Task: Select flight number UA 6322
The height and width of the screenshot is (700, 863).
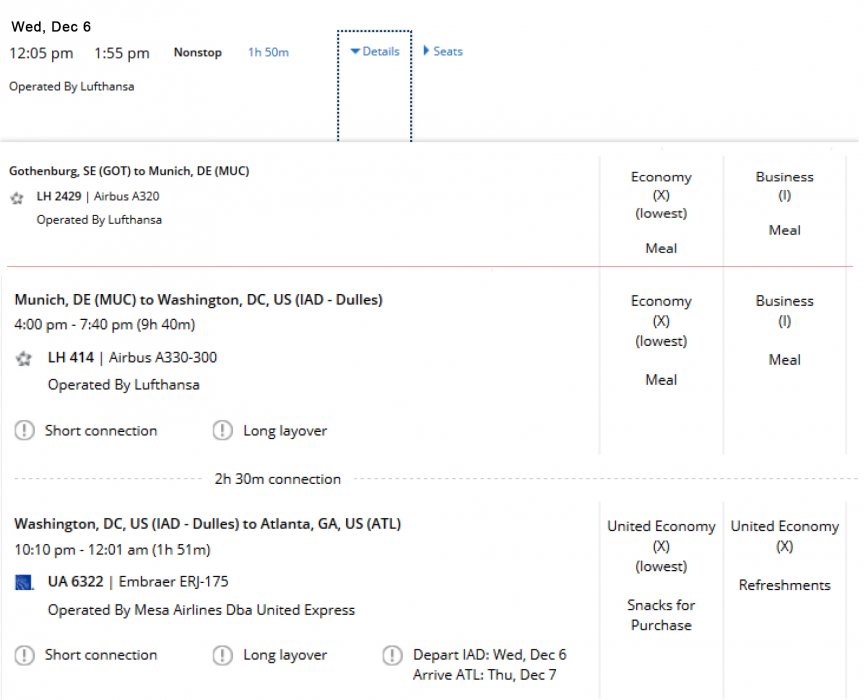Action: coord(75,582)
